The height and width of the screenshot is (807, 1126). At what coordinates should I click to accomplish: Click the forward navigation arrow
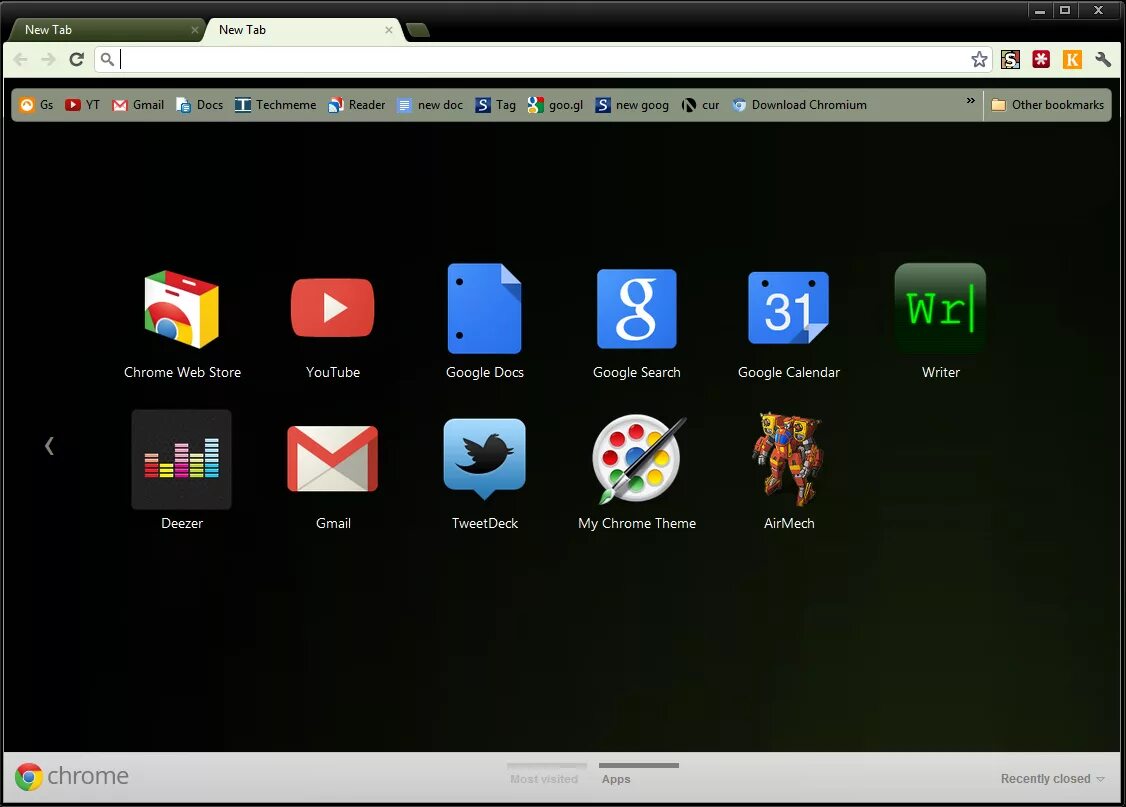click(48, 60)
